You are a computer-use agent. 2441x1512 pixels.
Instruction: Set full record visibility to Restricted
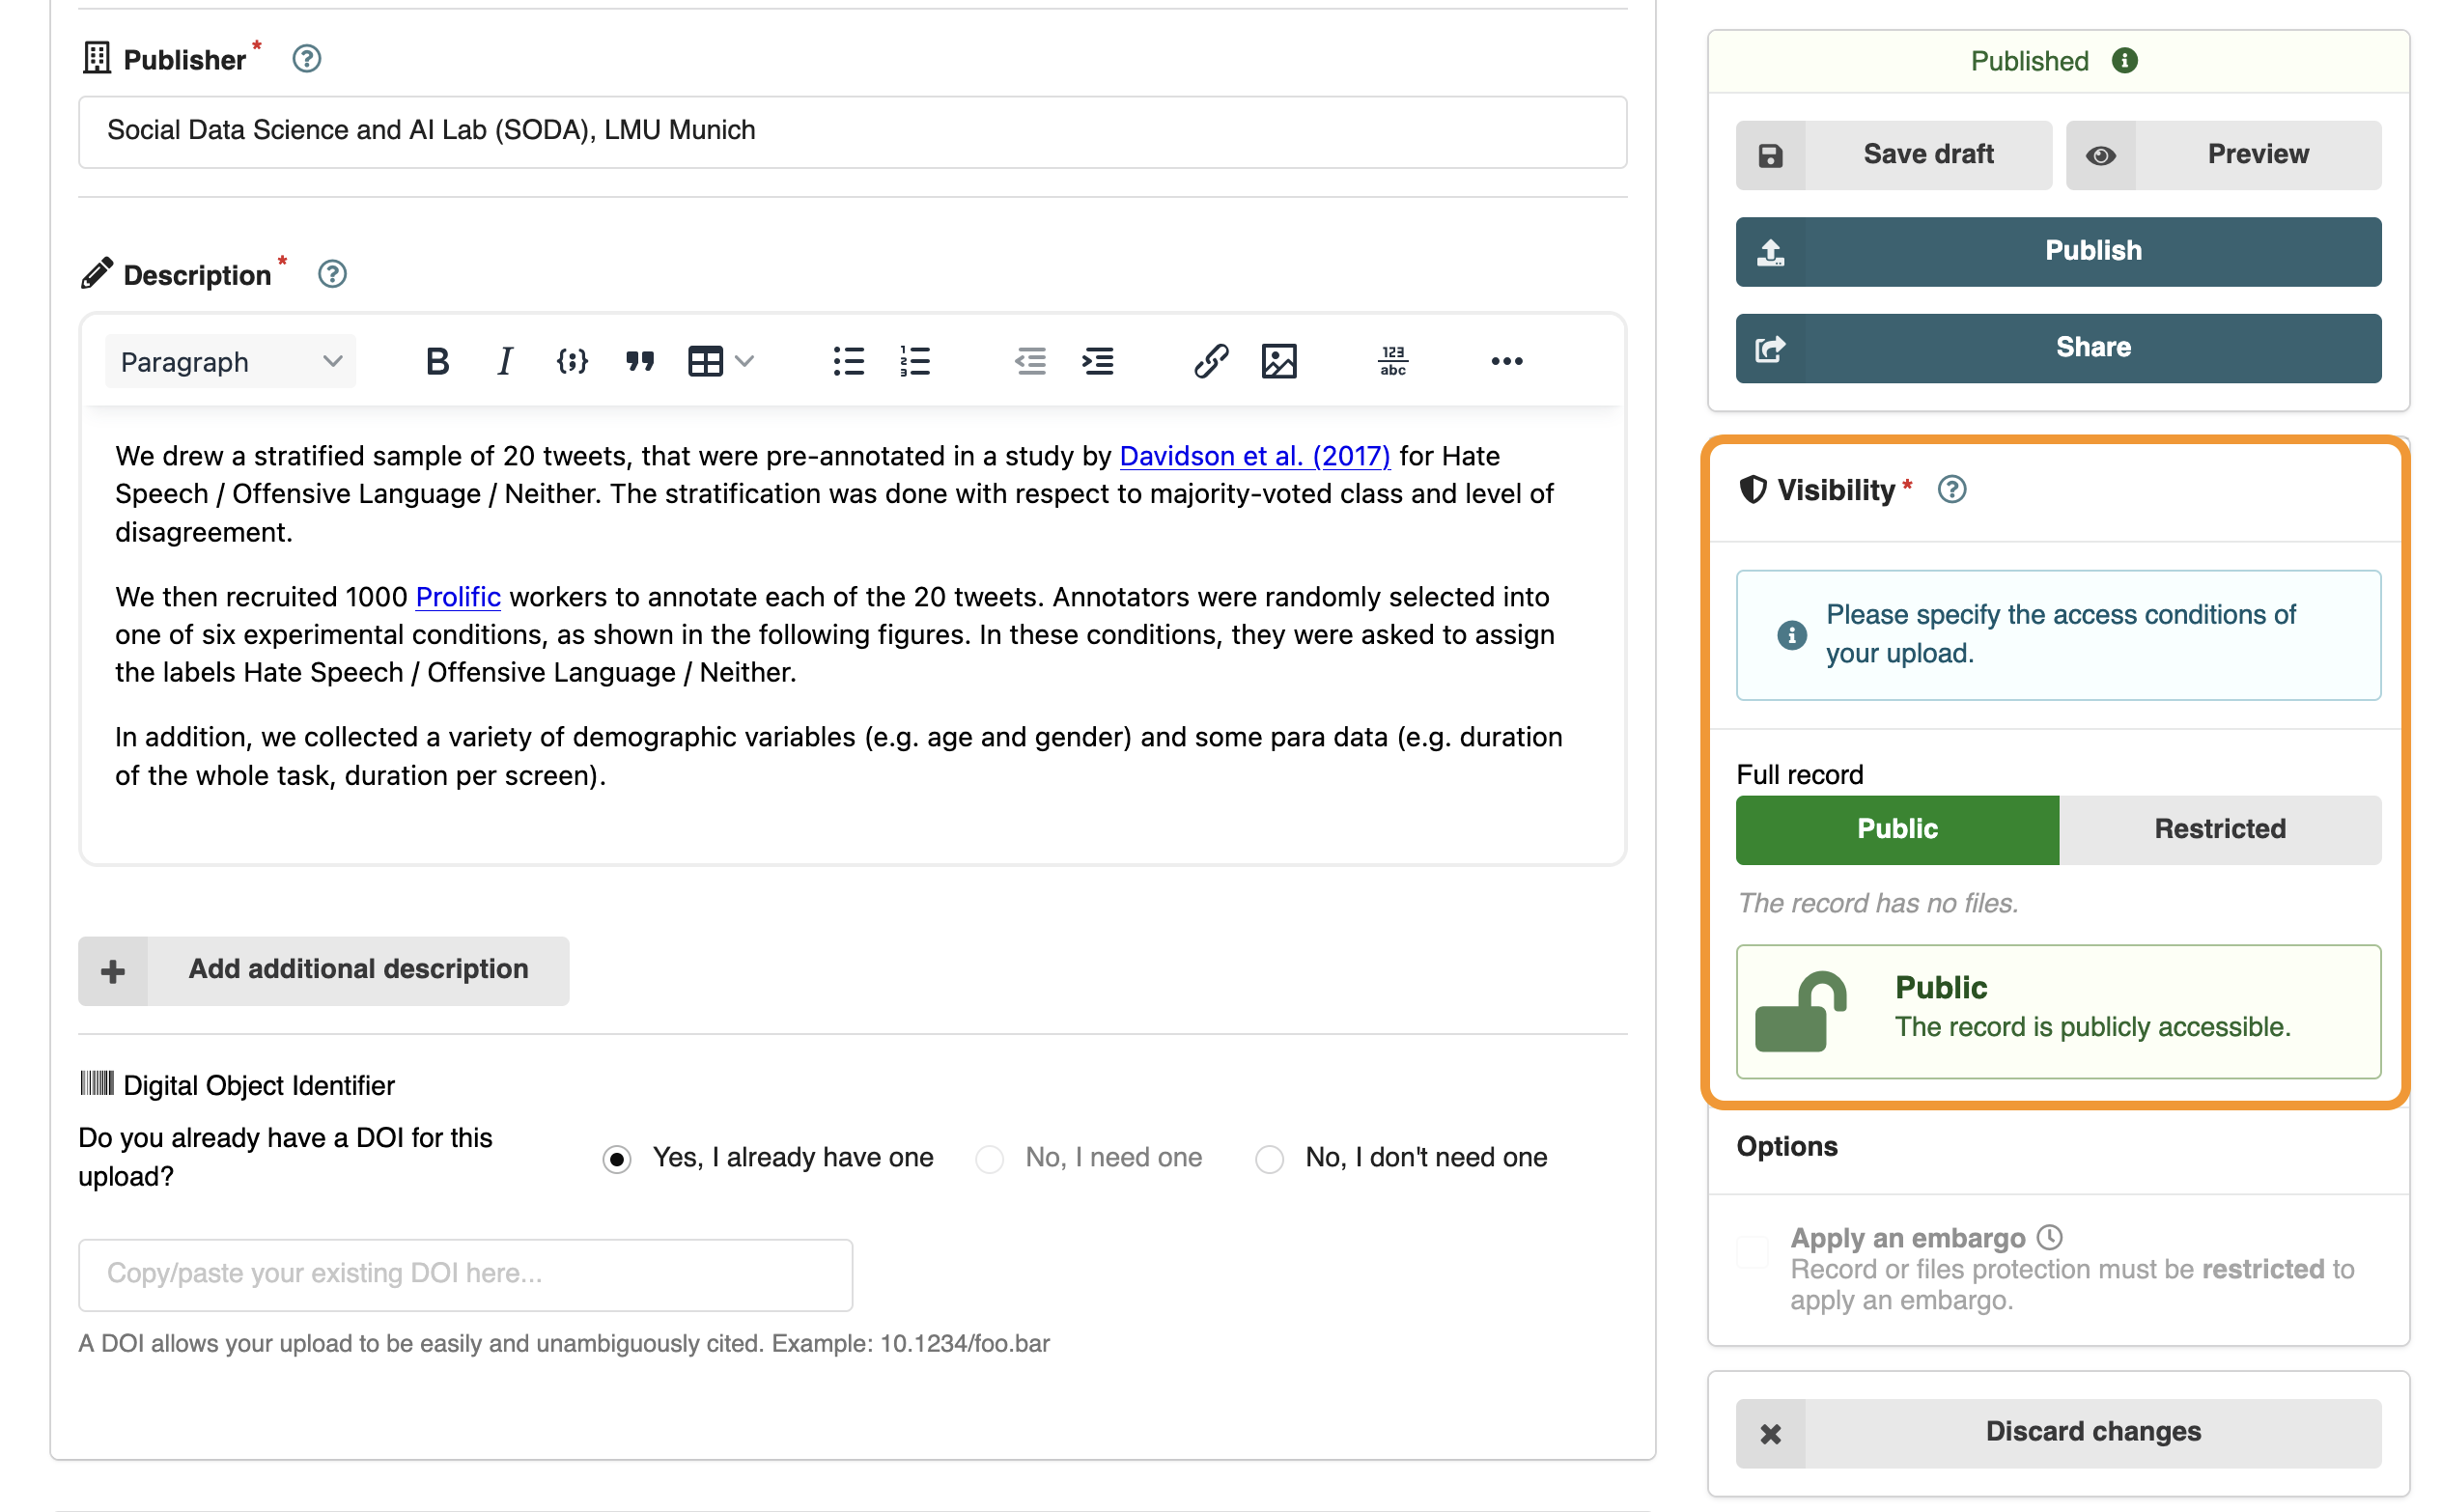tap(2220, 829)
